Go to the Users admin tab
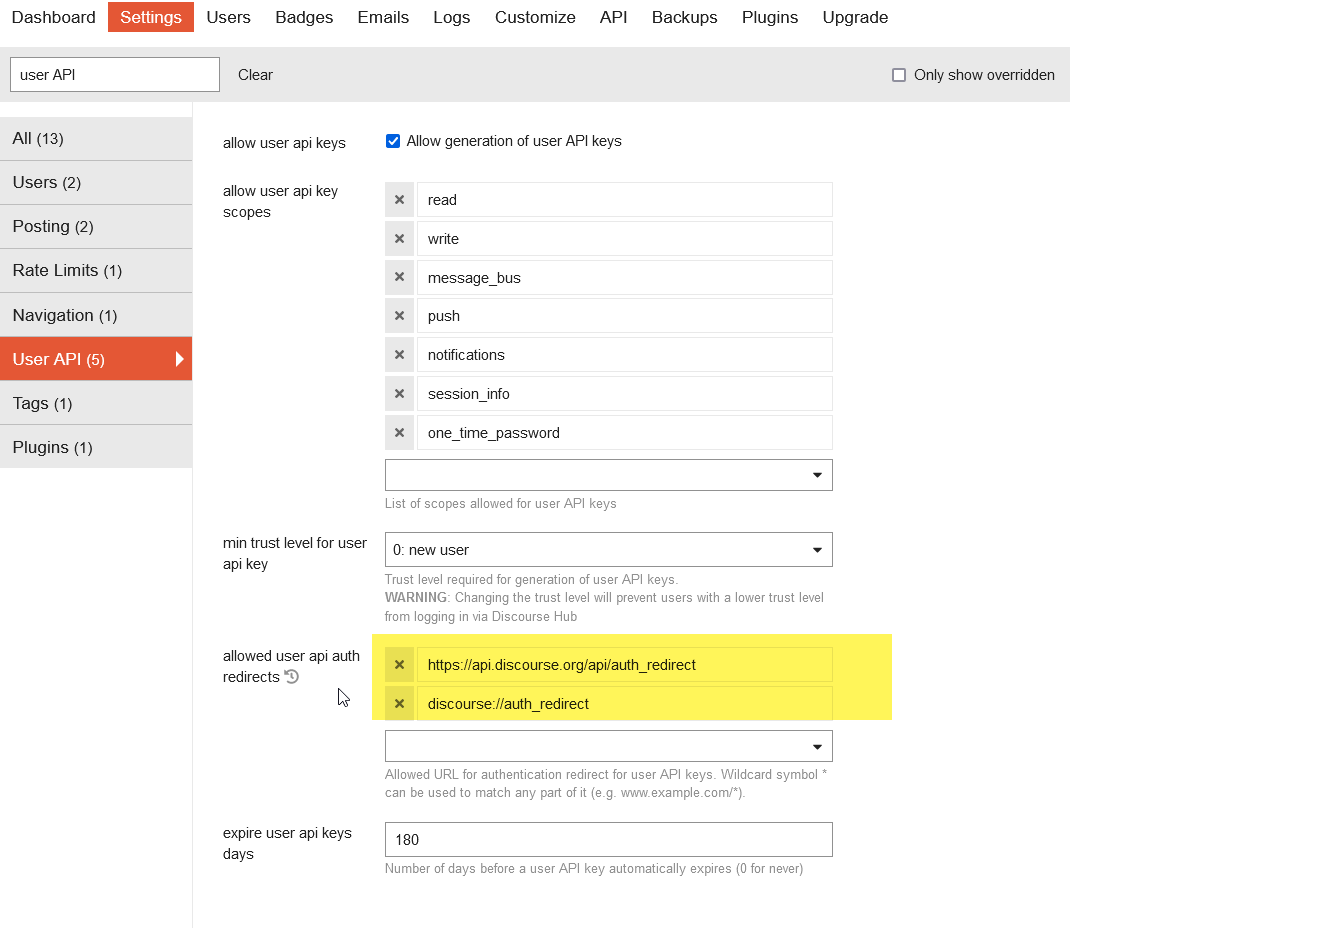Image resolution: width=1318 pixels, height=930 pixels. [229, 17]
